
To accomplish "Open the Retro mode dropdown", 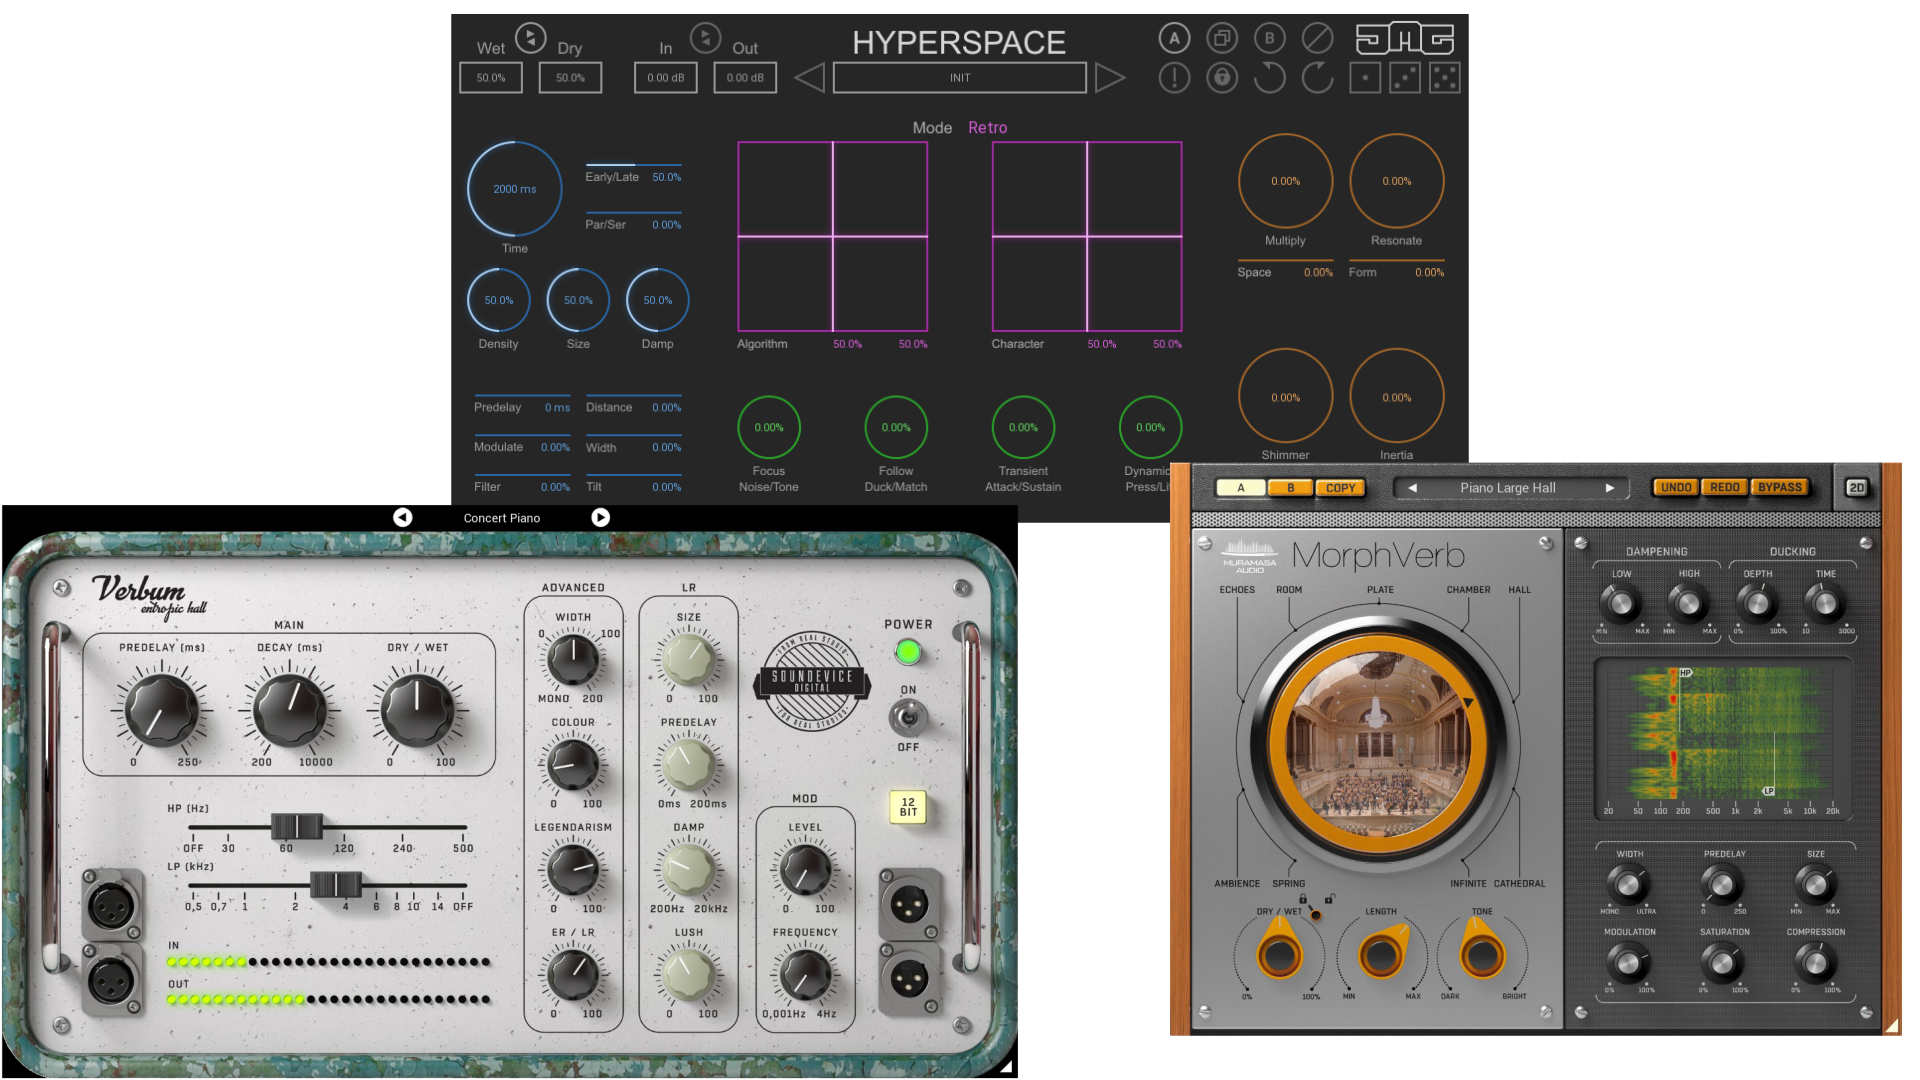I will pos(987,128).
